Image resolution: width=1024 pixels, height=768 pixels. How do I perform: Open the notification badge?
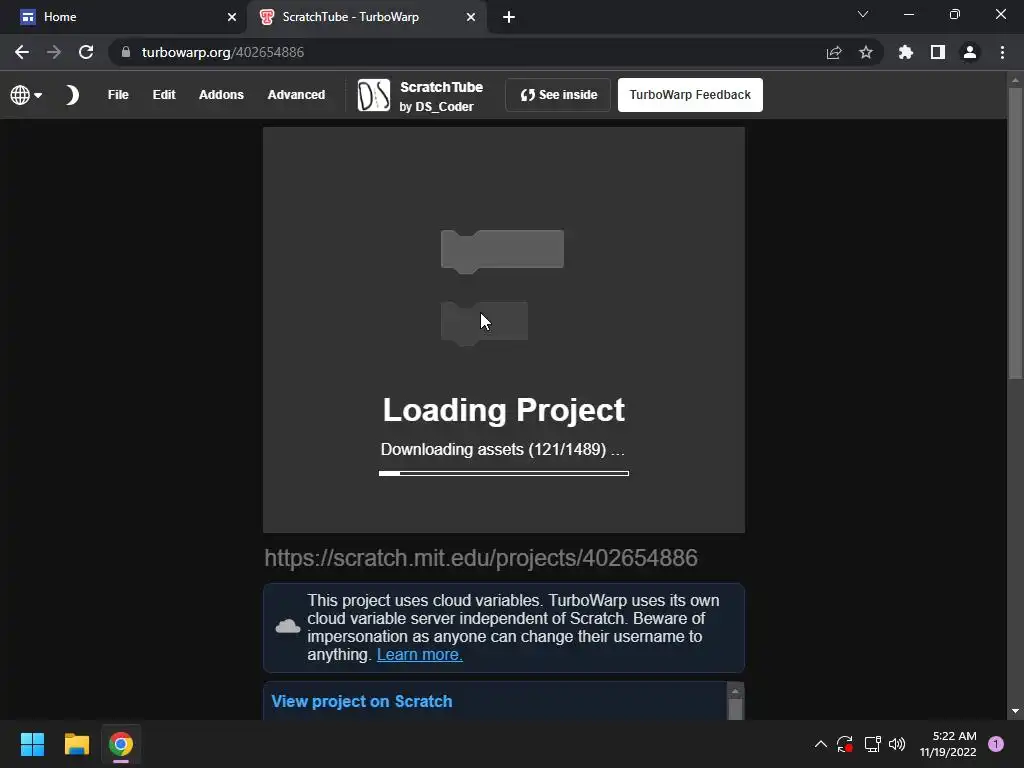tap(996, 744)
